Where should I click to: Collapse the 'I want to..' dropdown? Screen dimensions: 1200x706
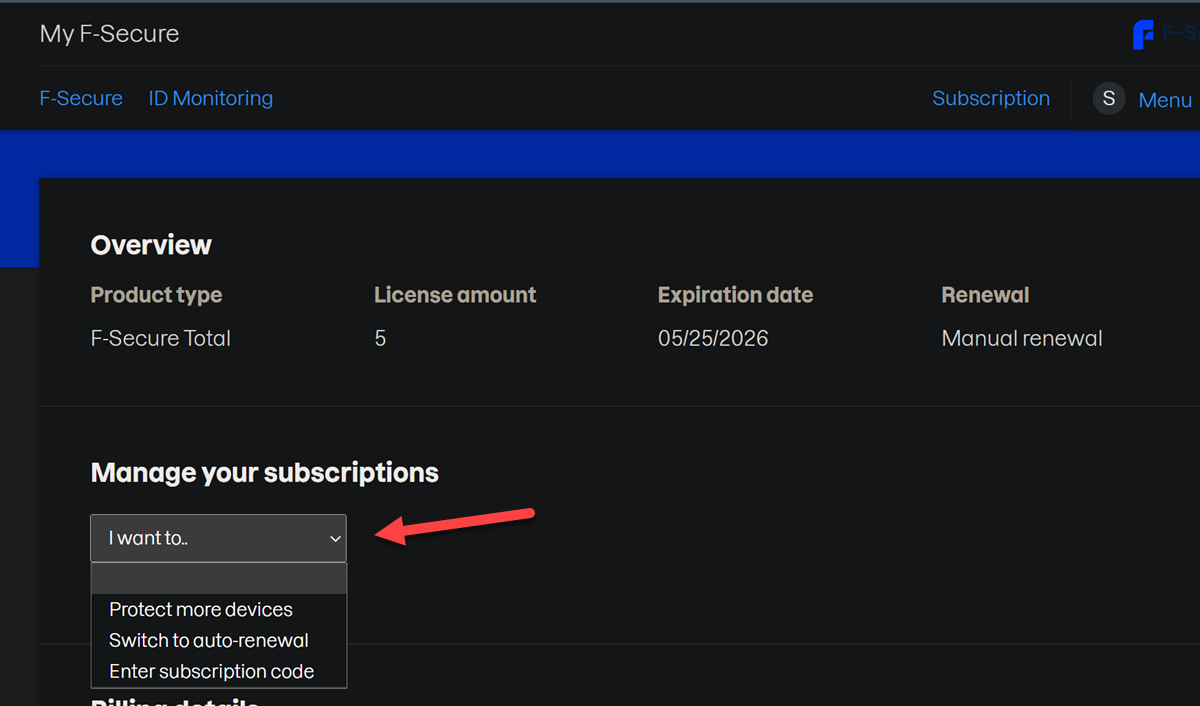pos(218,538)
